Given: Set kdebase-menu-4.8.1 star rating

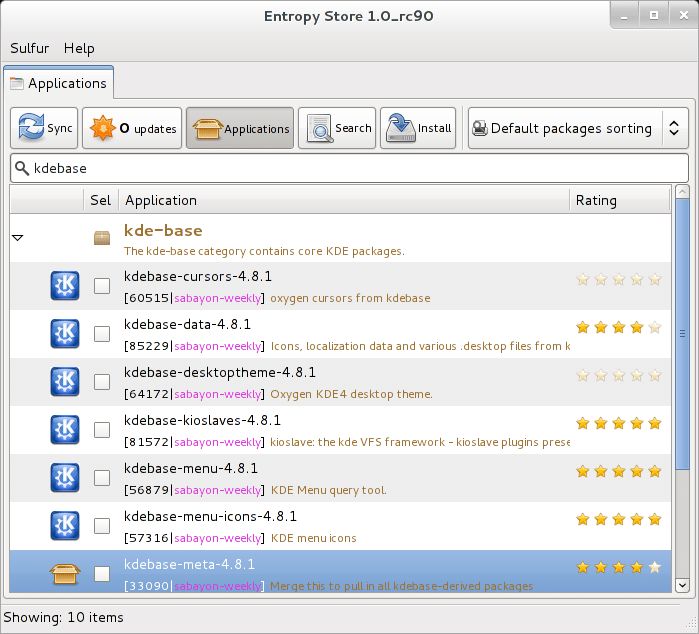Looking at the screenshot, I should [x=618, y=471].
